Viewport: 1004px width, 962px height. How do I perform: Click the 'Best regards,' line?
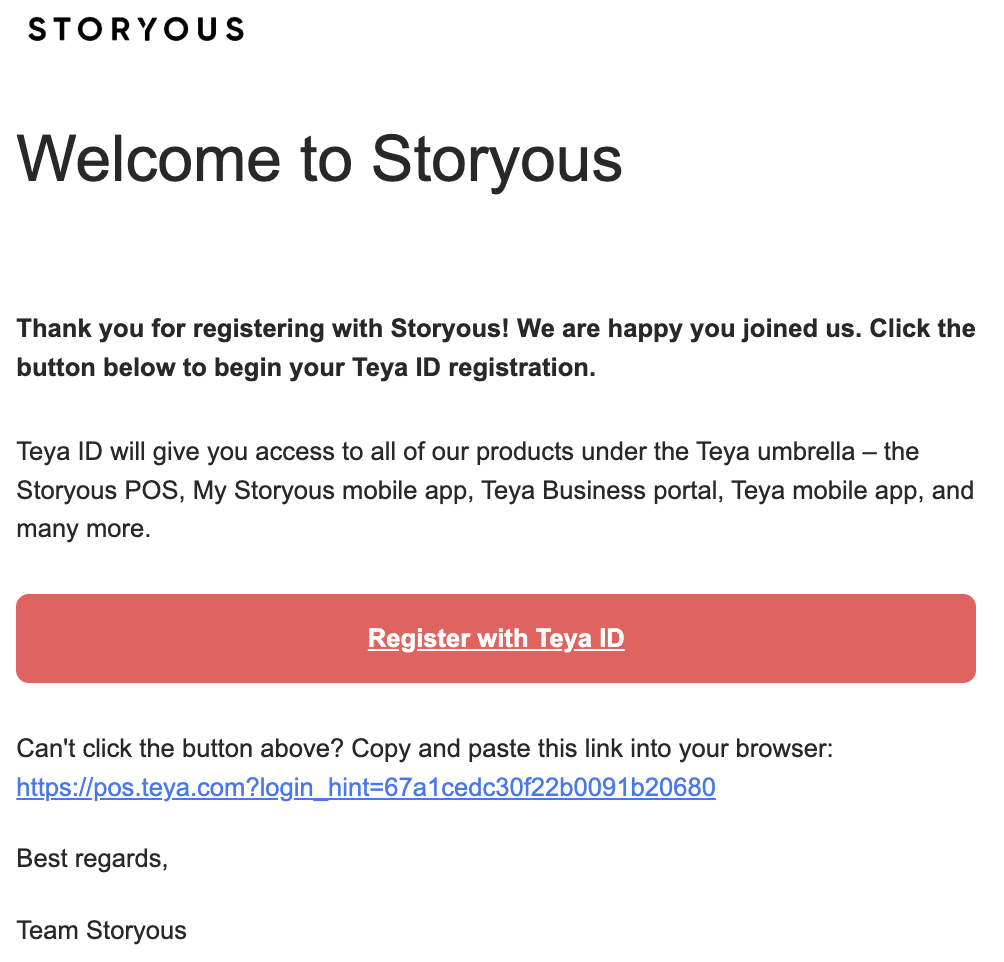point(92,858)
